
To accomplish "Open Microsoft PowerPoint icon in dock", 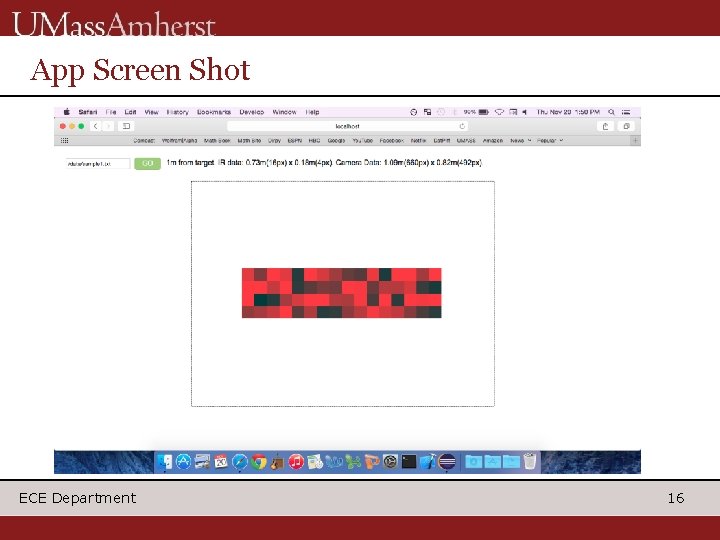I will point(371,461).
